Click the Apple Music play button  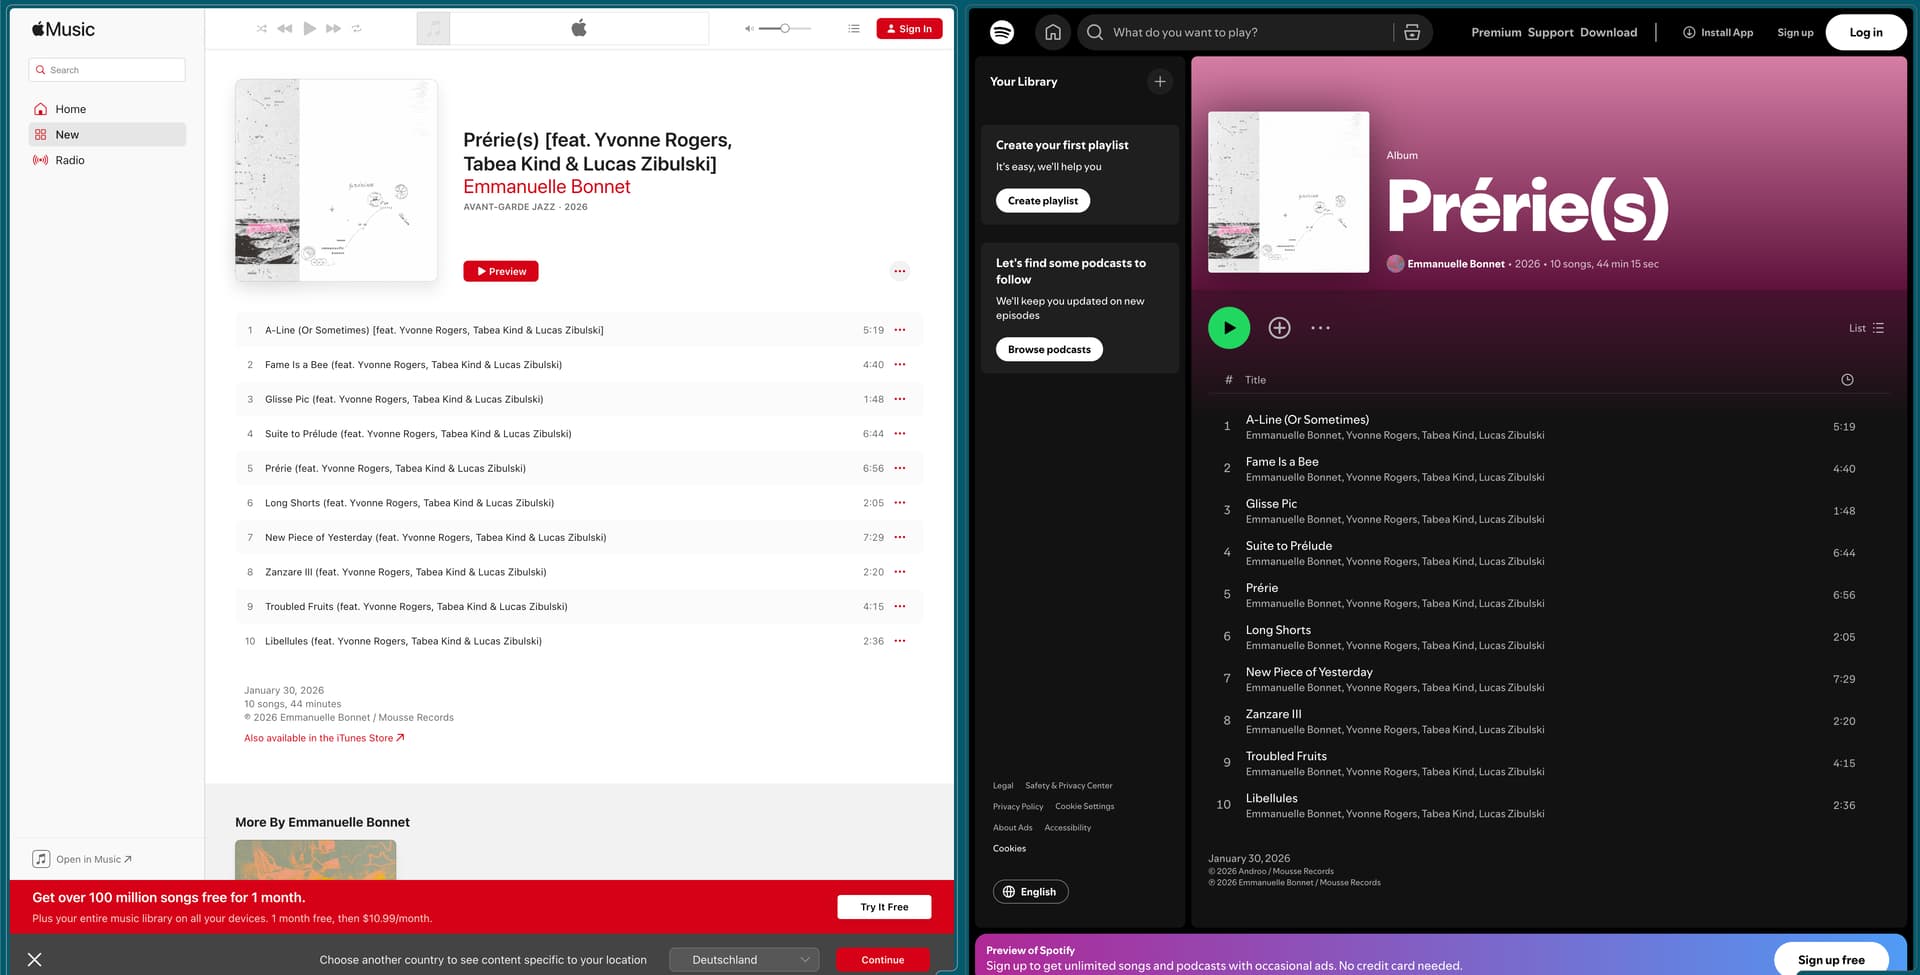tap(309, 29)
